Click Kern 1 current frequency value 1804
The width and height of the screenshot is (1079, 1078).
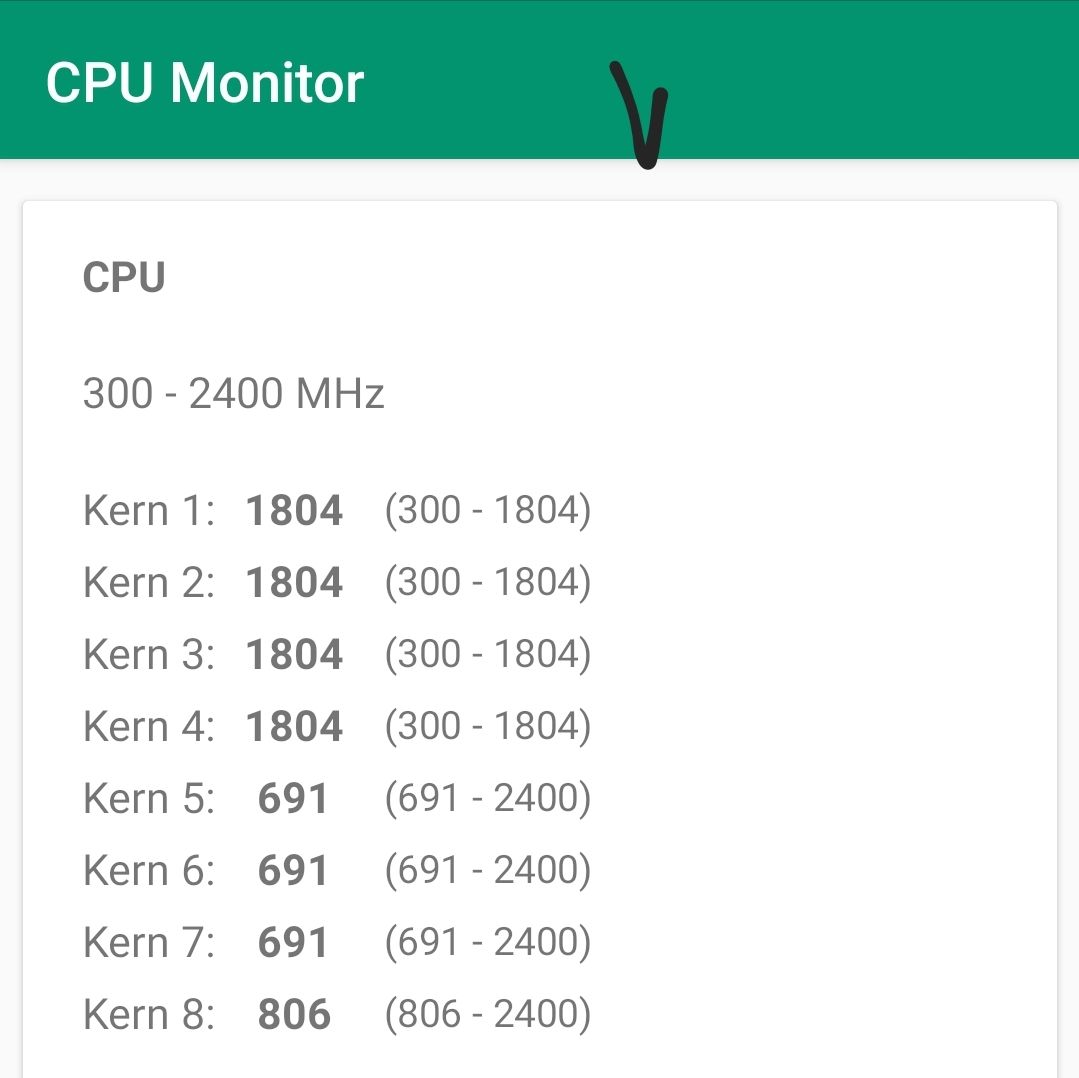coord(294,511)
